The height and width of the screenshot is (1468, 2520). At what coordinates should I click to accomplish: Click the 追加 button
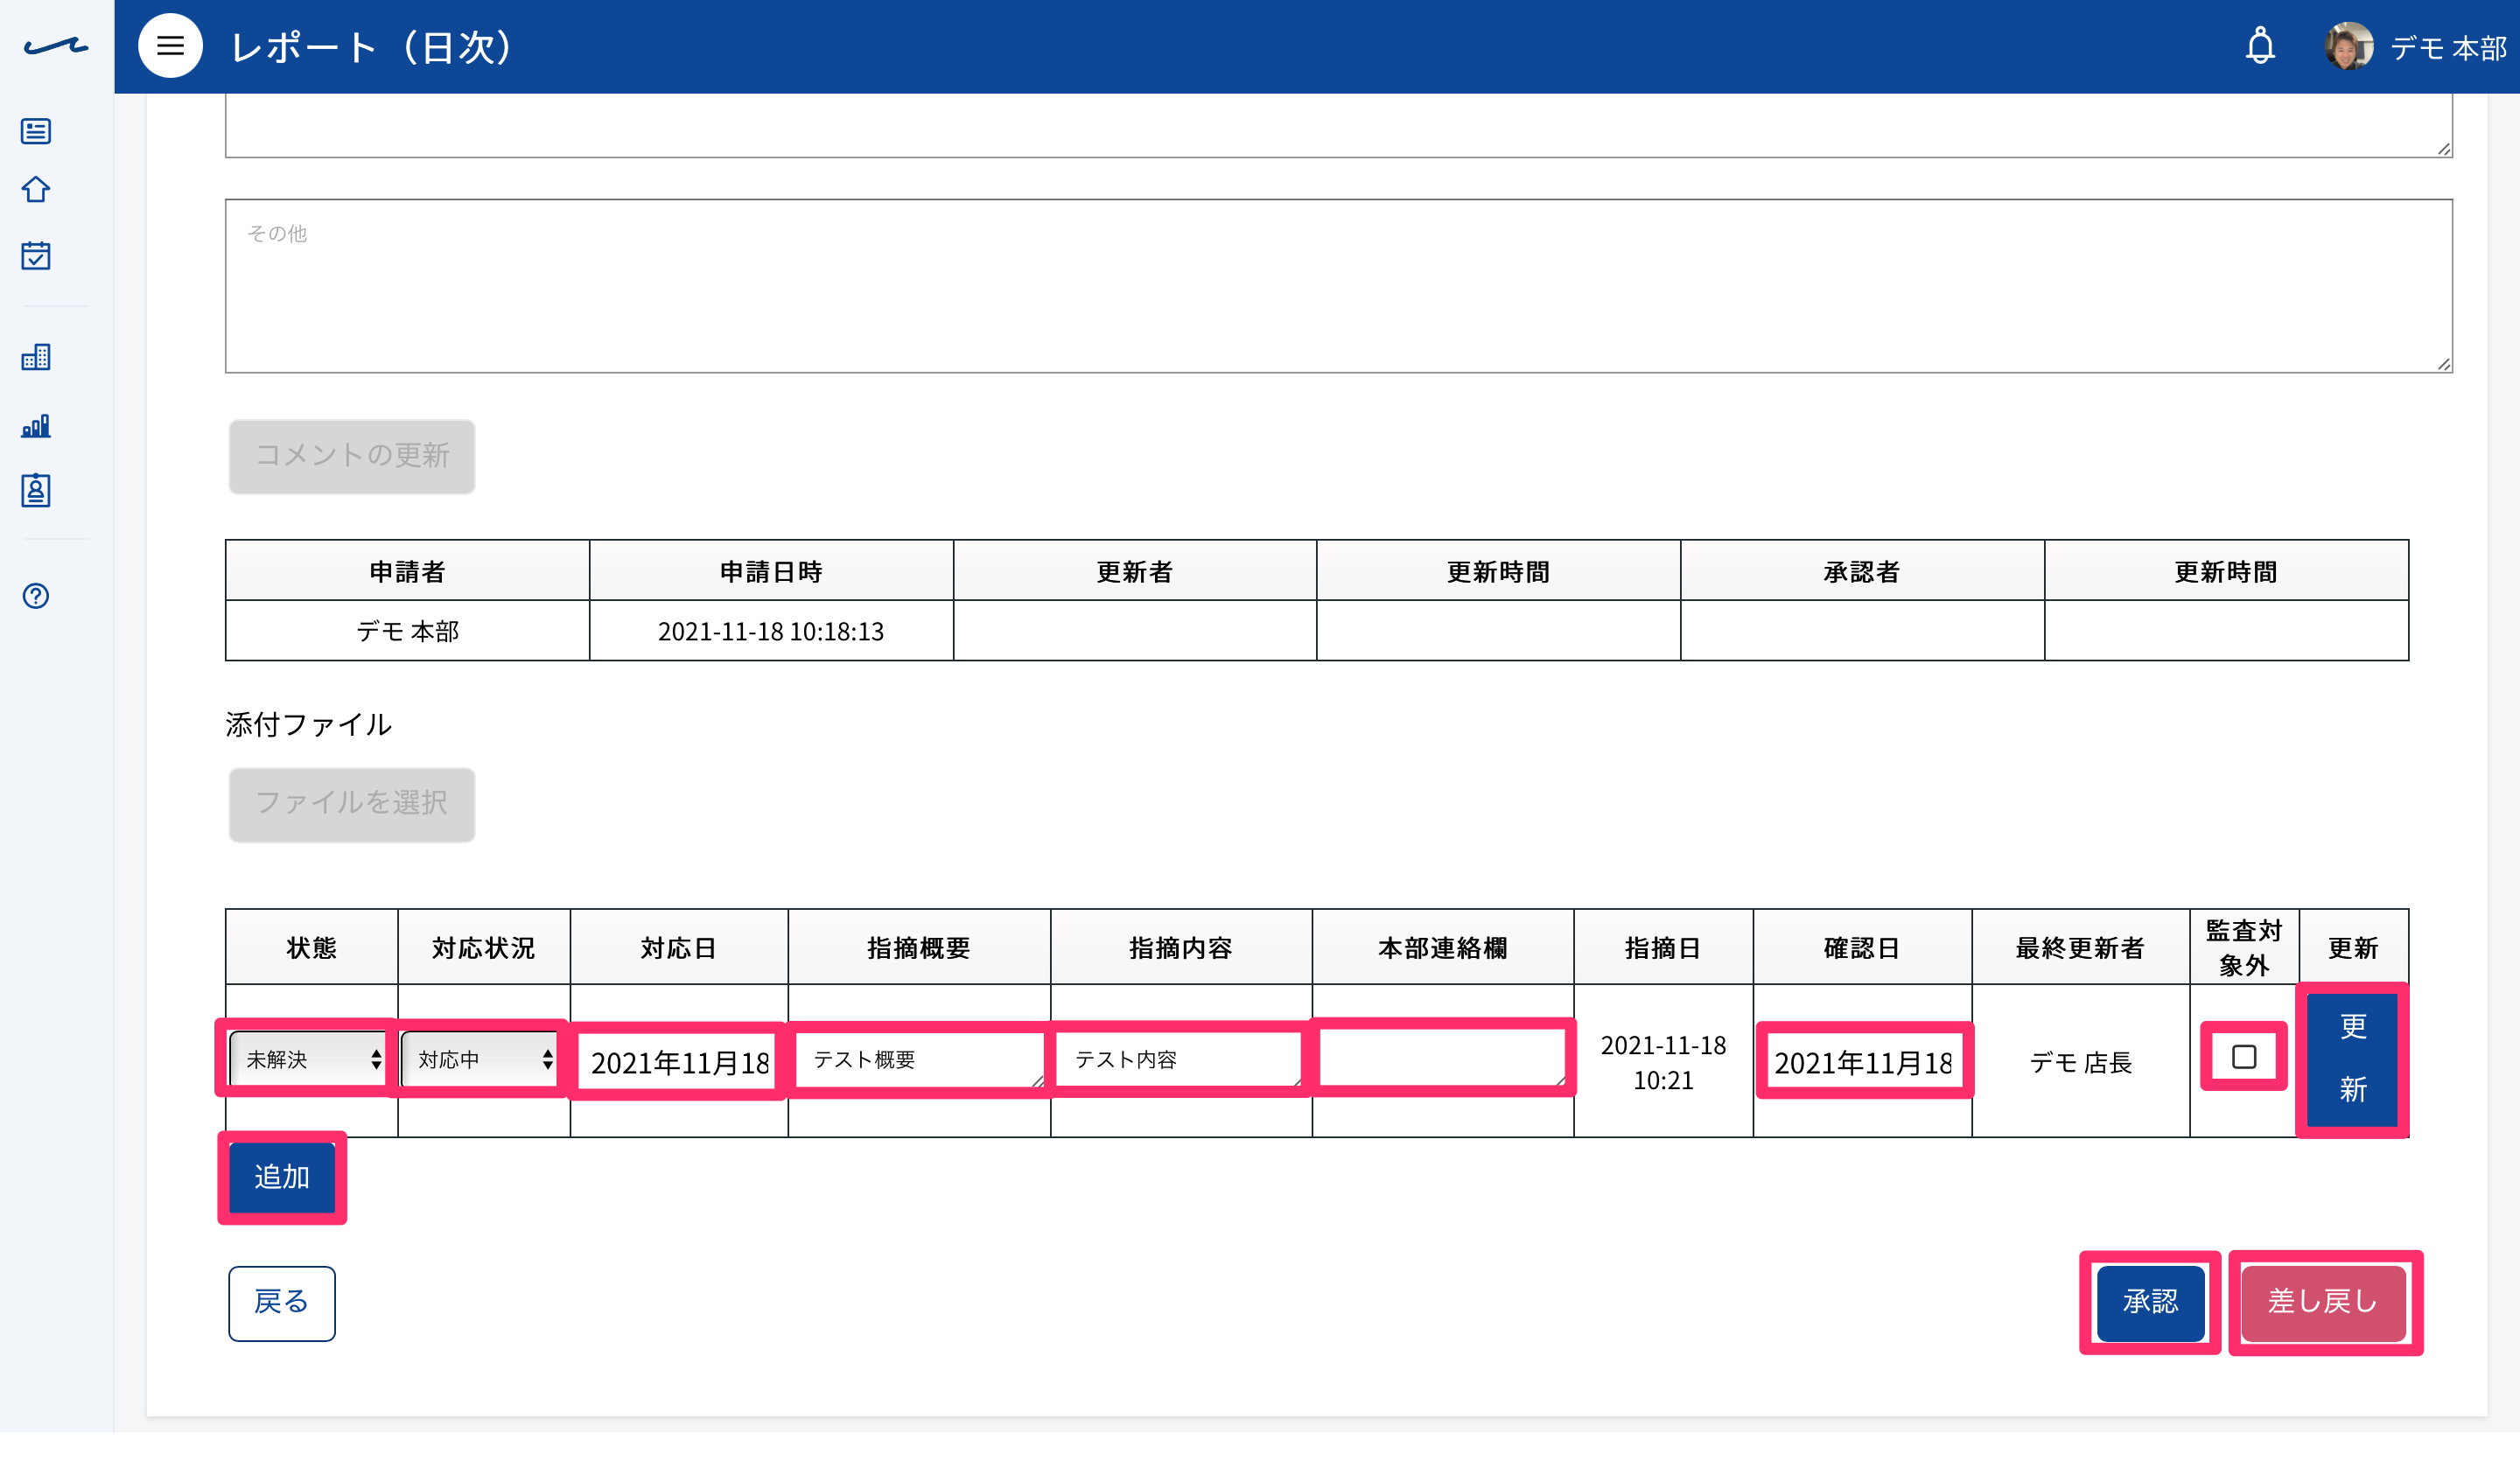(282, 1177)
